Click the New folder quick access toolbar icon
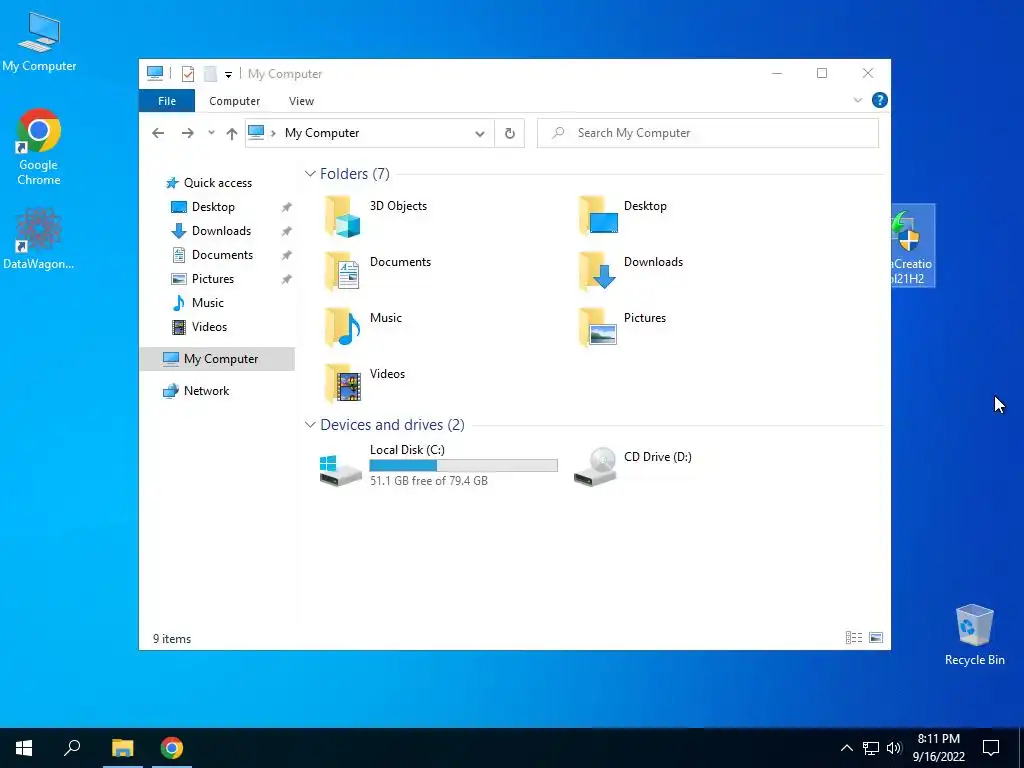 [x=210, y=74]
